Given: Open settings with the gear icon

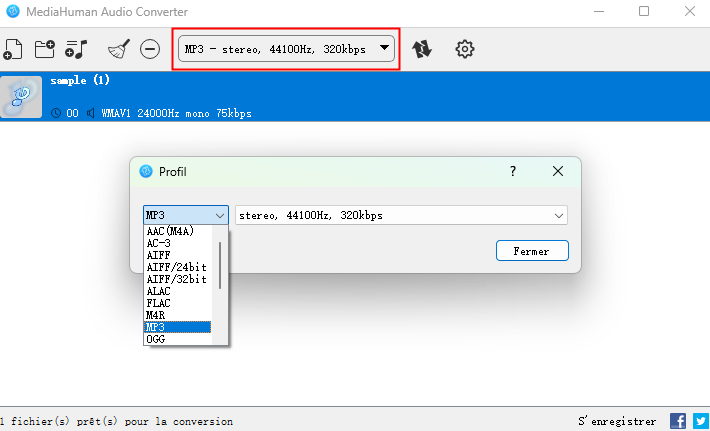Looking at the screenshot, I should coord(465,49).
